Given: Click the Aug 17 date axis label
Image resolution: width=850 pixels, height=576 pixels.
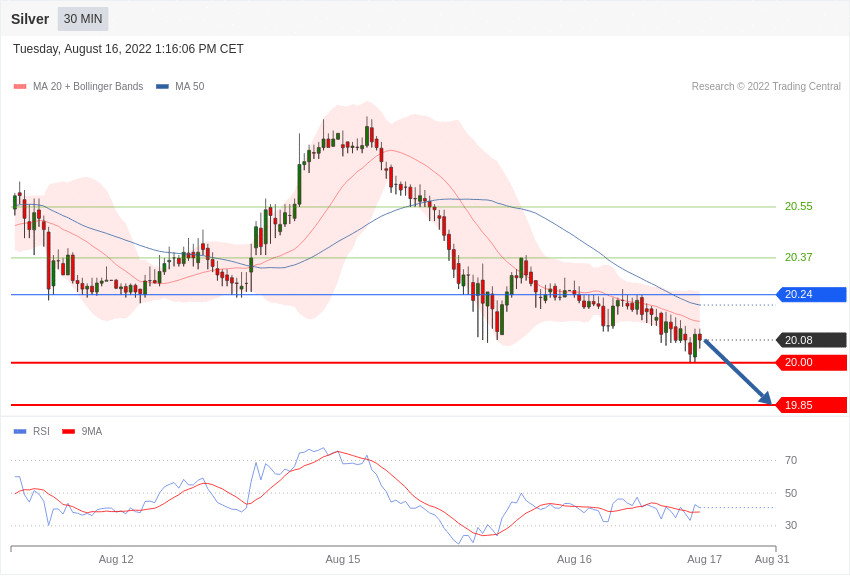Looking at the screenshot, I should point(704,559).
